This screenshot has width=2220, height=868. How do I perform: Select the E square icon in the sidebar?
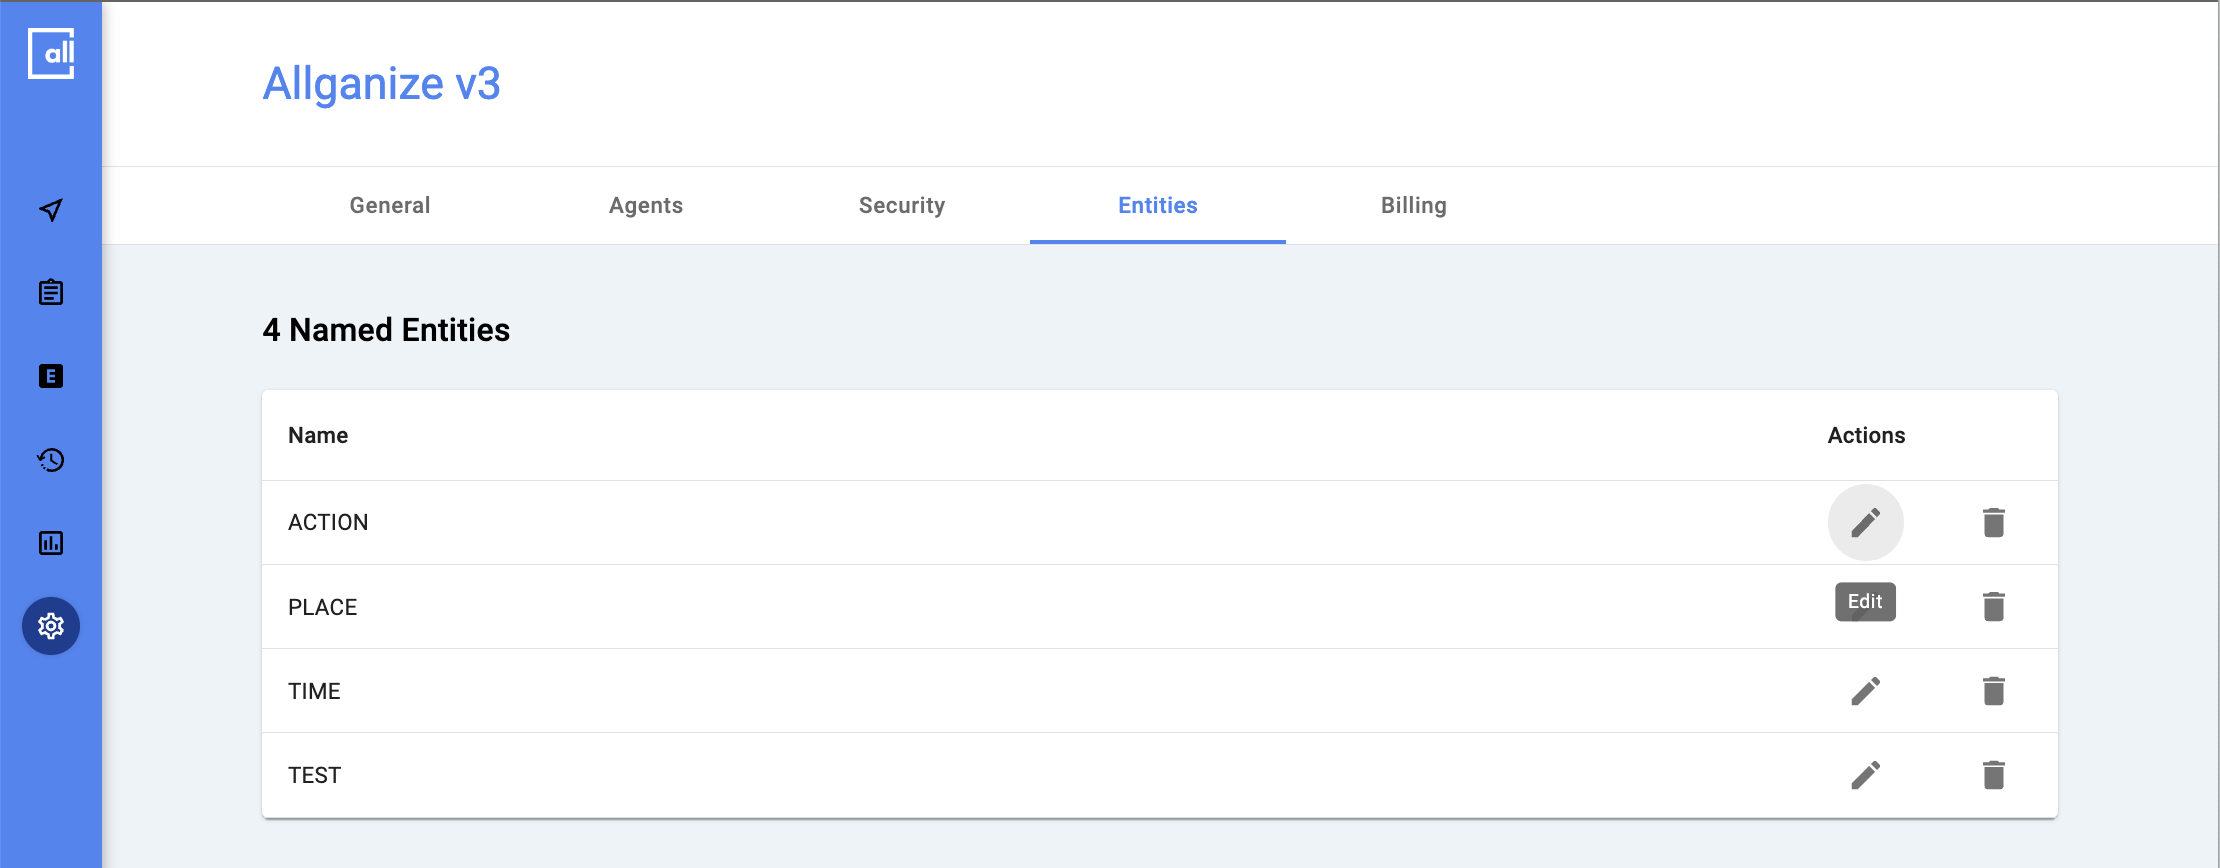[51, 376]
